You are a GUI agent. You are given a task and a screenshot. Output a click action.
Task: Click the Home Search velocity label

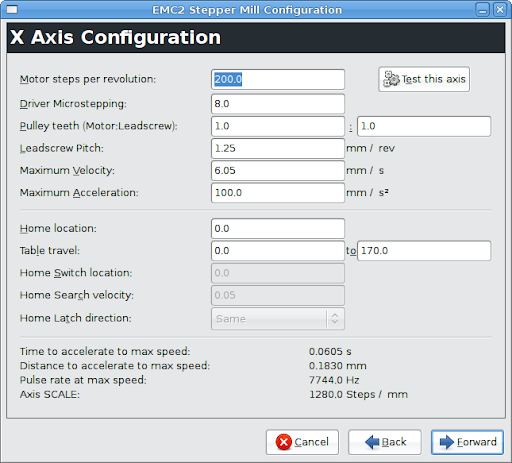[77, 295]
